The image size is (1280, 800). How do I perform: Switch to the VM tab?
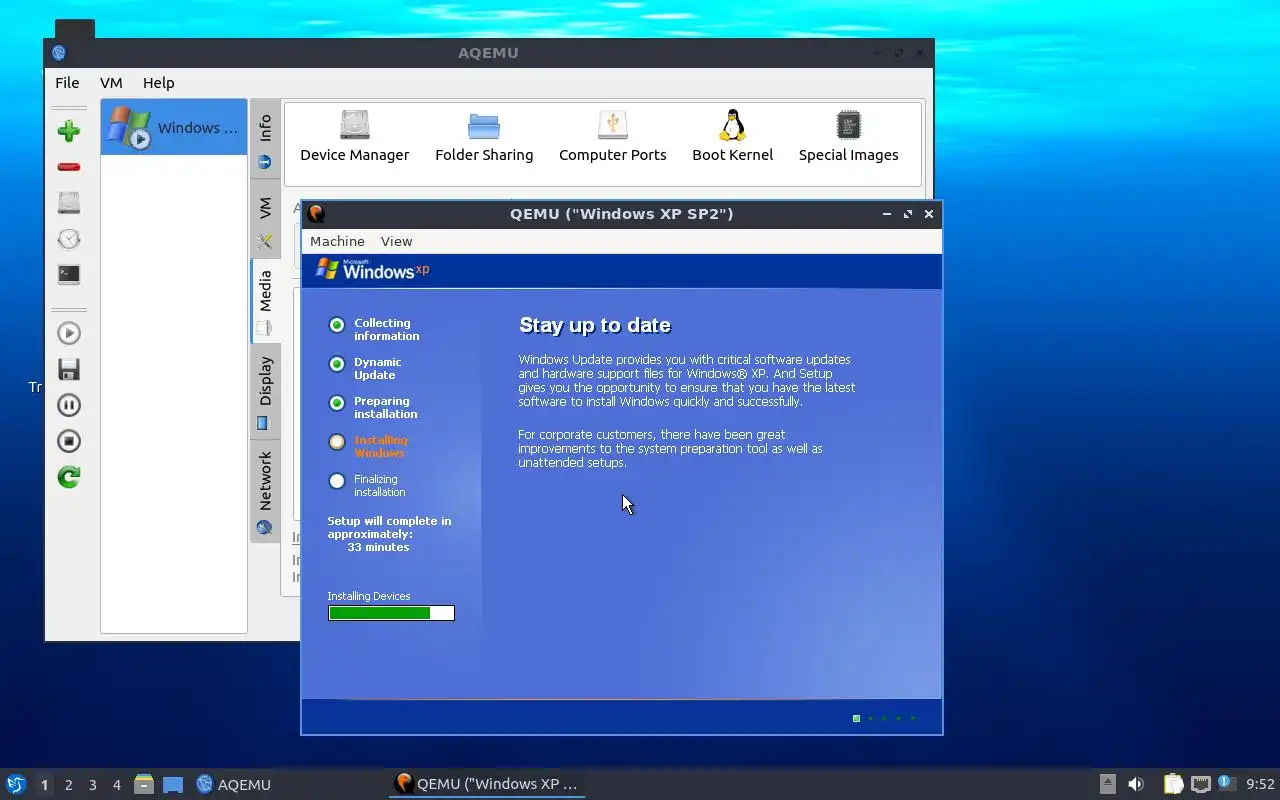point(265,219)
